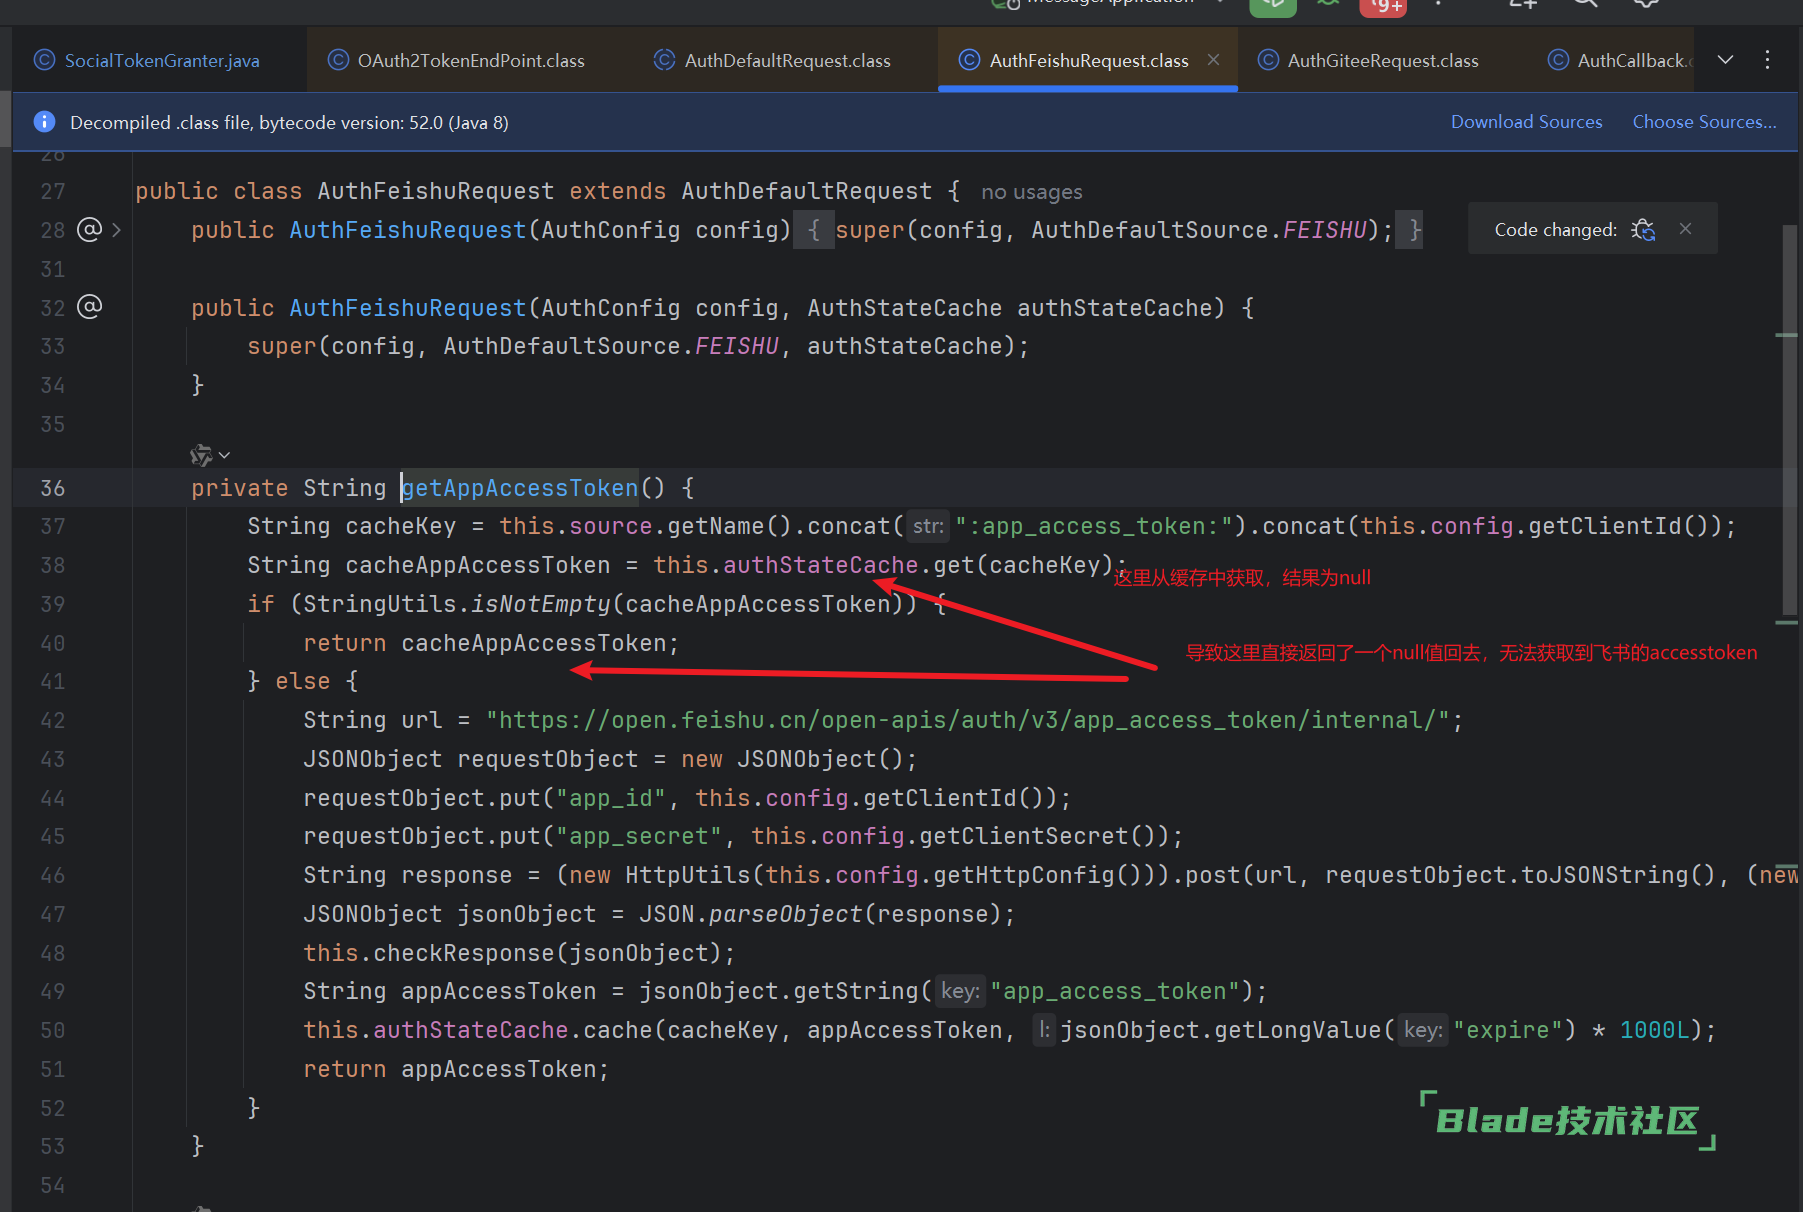The width and height of the screenshot is (1803, 1212).
Task: Click line number 42 in the gutter
Action: 52,720
